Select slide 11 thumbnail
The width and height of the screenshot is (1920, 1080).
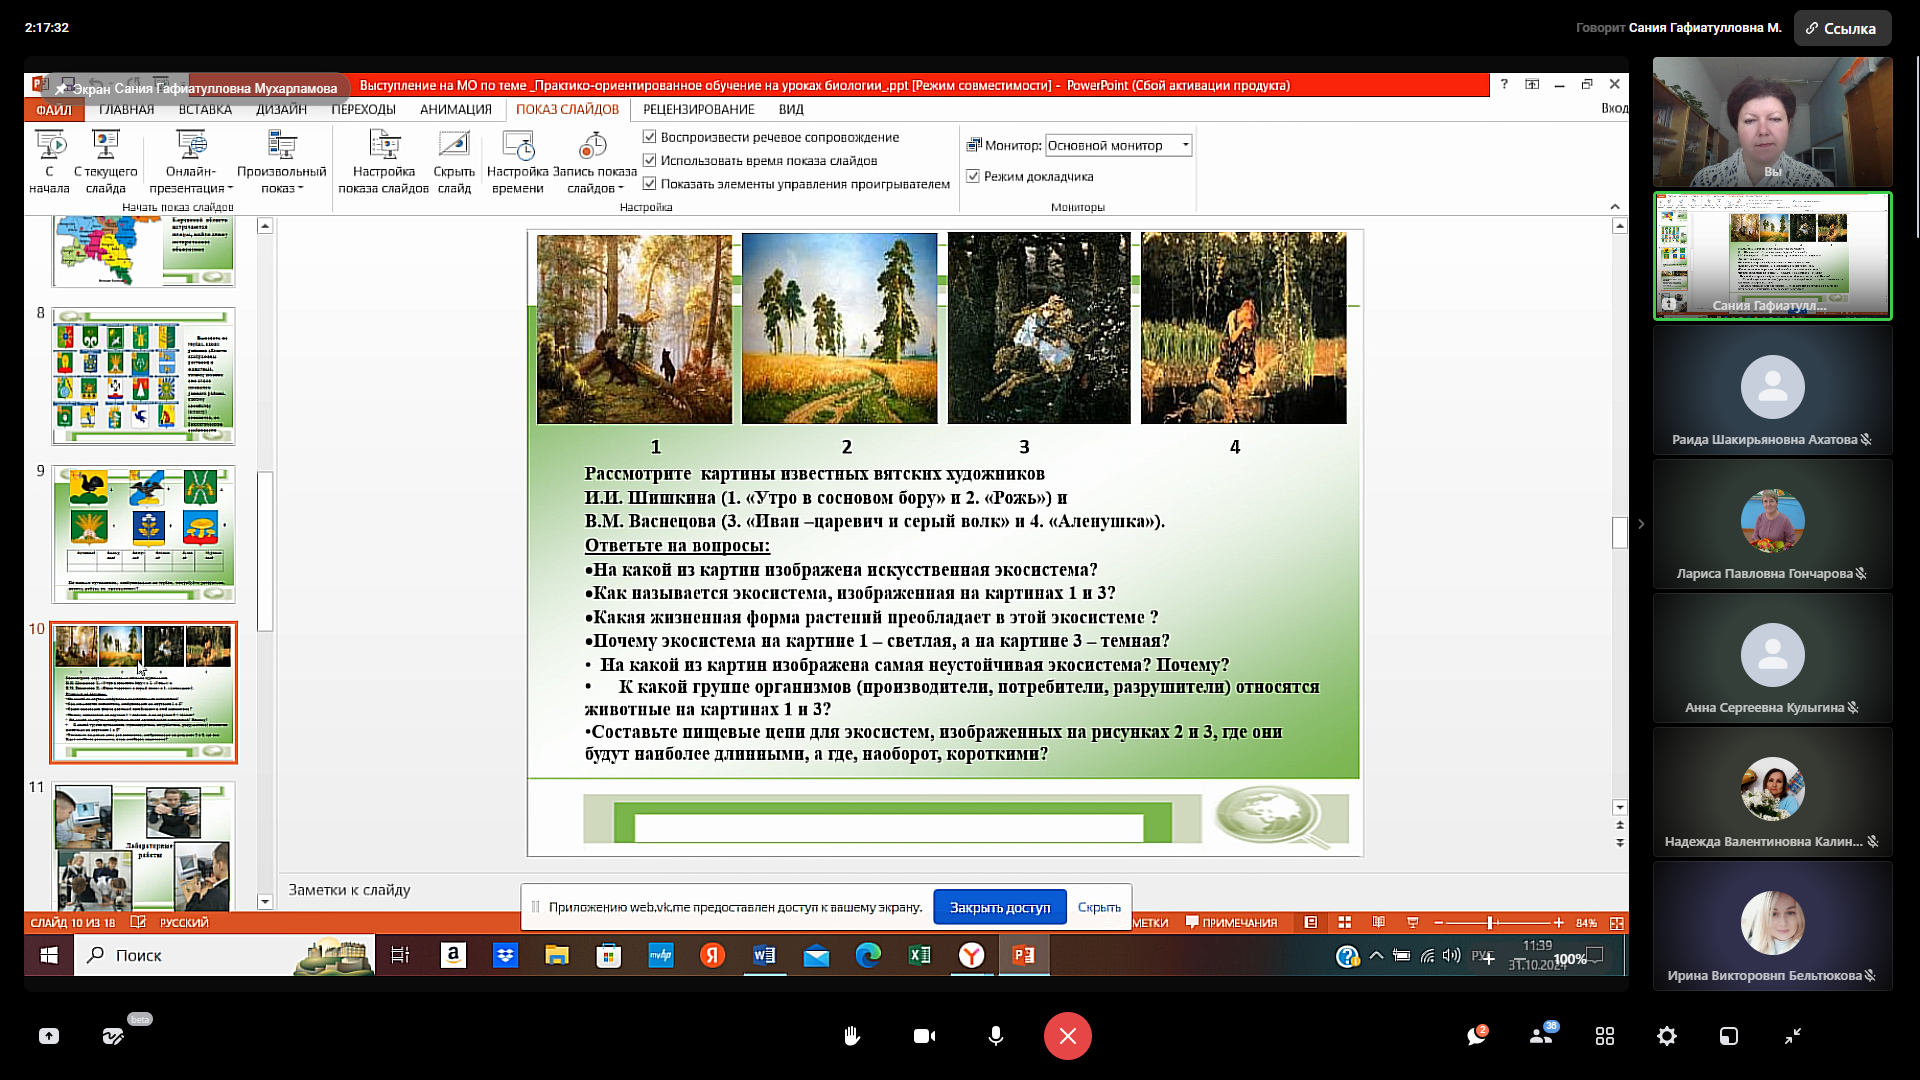click(x=143, y=847)
